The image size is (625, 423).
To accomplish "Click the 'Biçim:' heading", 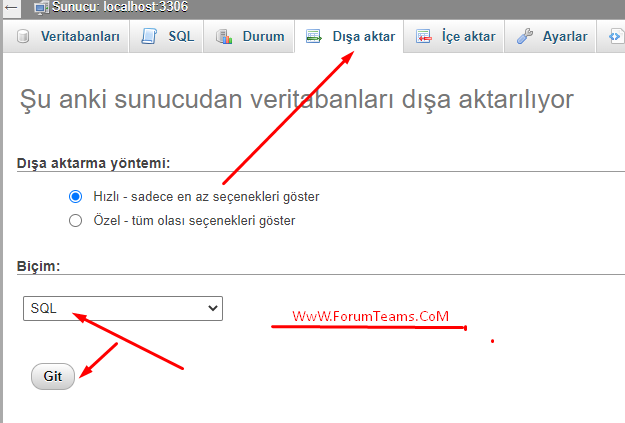I will tap(38, 266).
